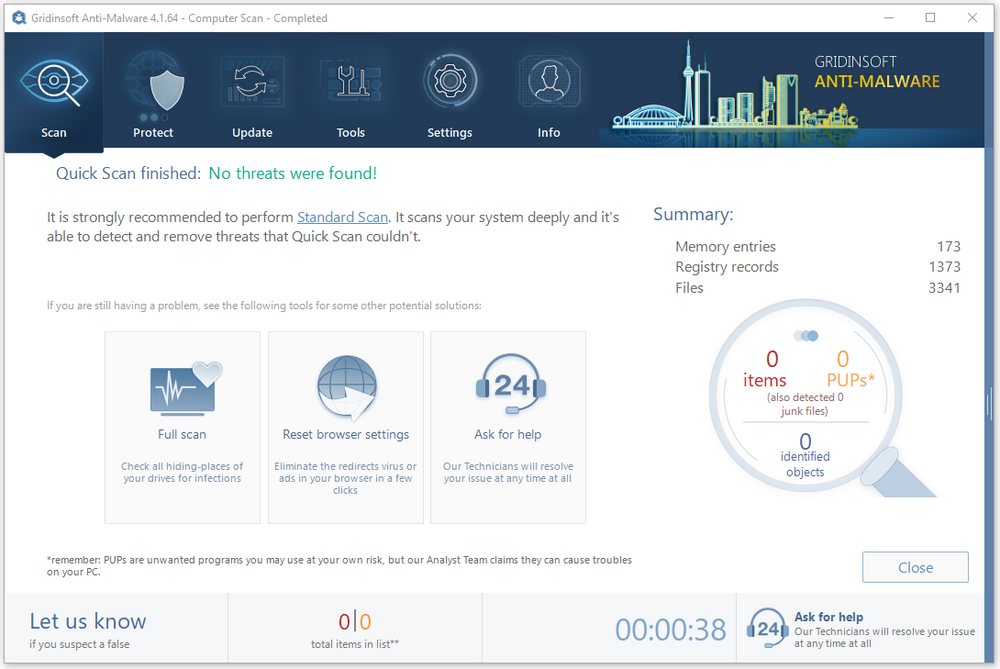Click 'Check all hiding-places of your drives' text
Screen dimensions: 1000x669
182,472
